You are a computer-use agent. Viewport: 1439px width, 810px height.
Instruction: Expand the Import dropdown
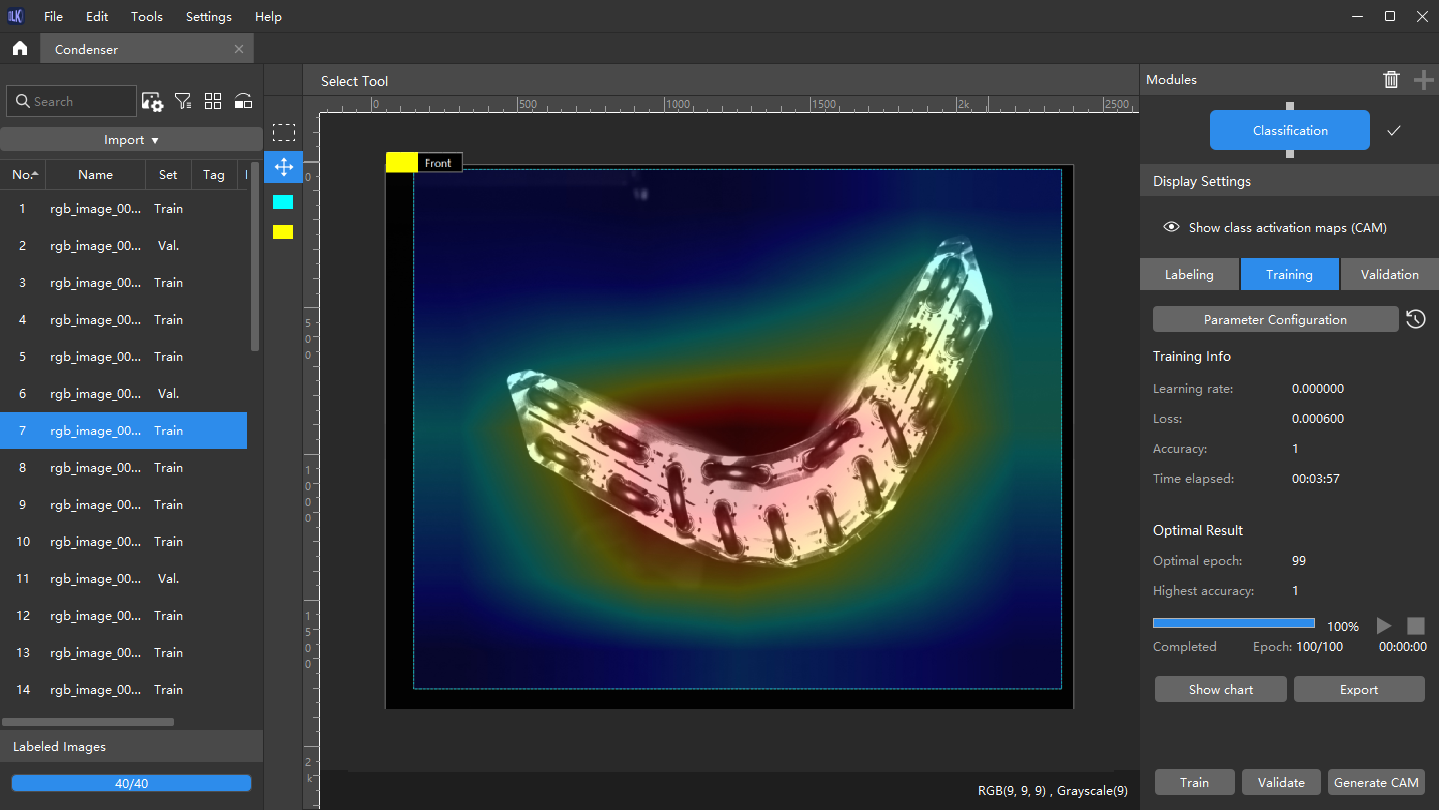(x=131, y=140)
